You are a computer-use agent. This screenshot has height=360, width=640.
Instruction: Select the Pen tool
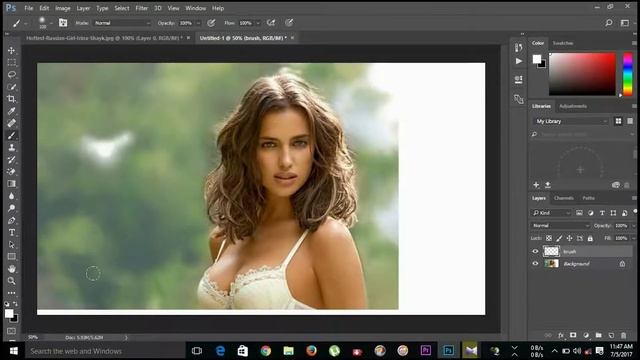11,220
